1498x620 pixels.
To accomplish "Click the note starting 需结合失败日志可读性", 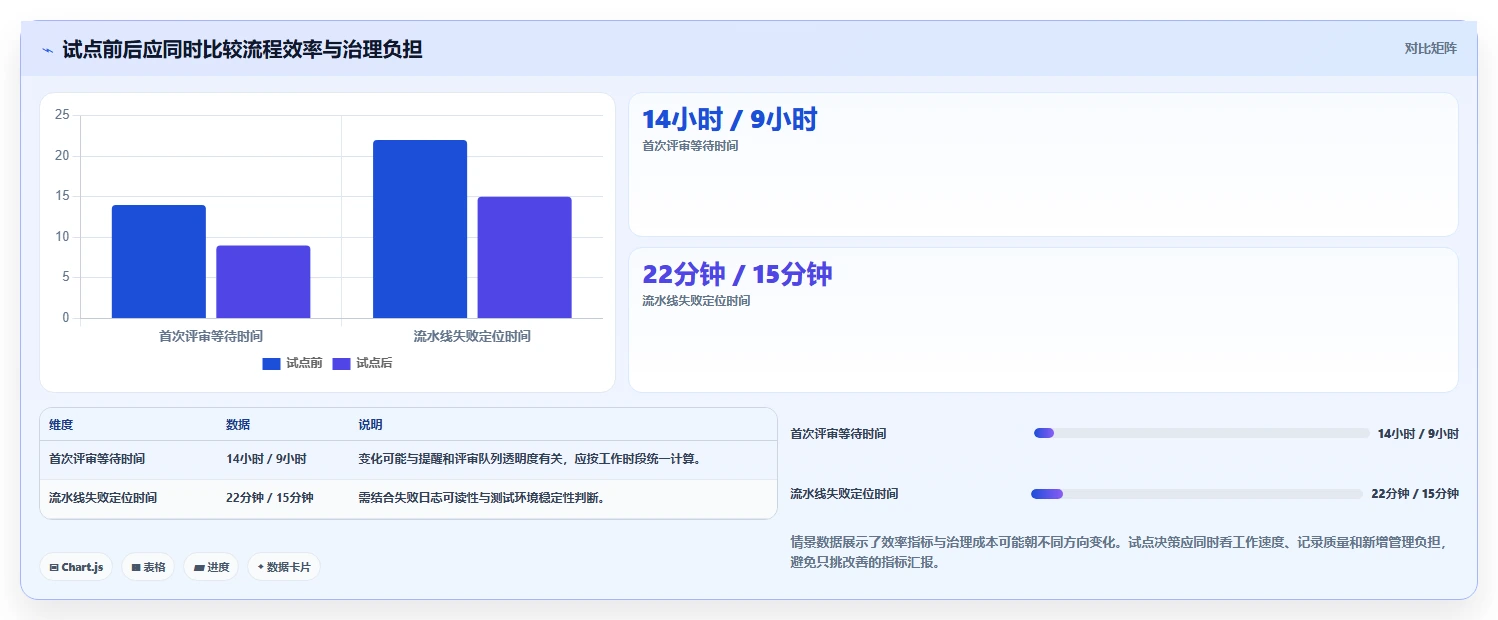I will pos(483,497).
